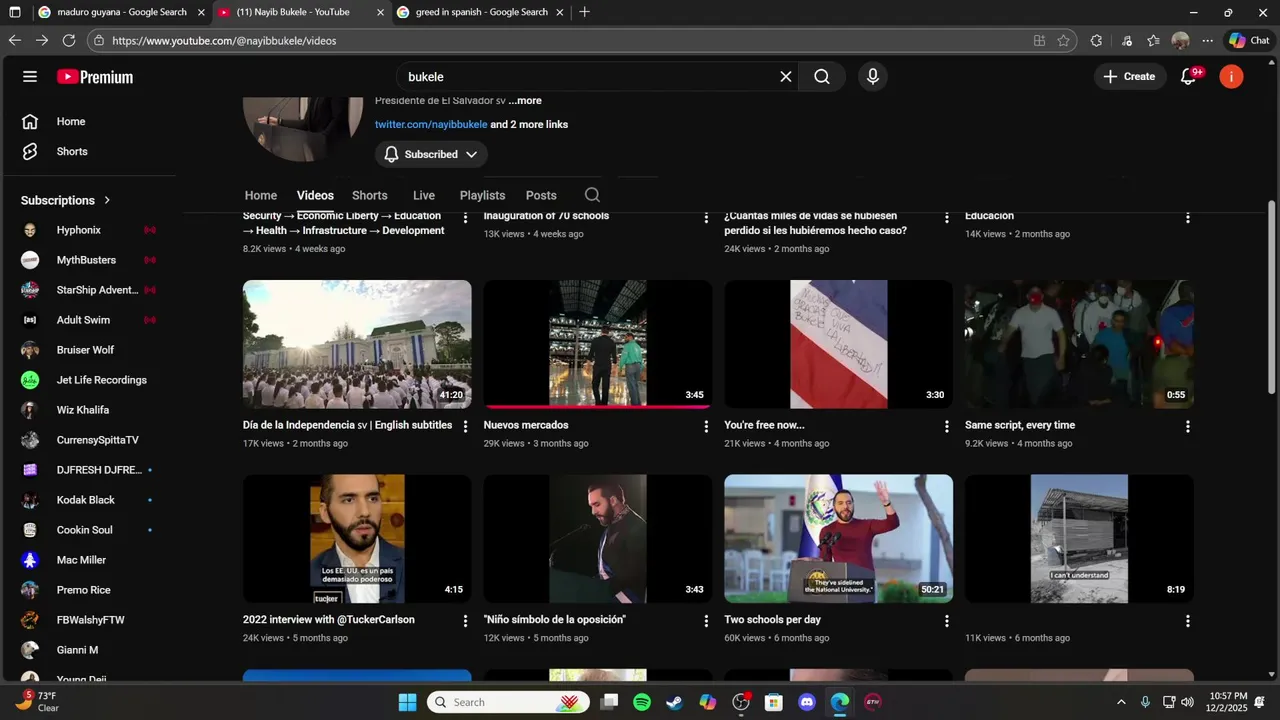Play the Nuevos mercados video thumbnail
Image resolution: width=1280 pixels, height=720 pixels.
[598, 344]
